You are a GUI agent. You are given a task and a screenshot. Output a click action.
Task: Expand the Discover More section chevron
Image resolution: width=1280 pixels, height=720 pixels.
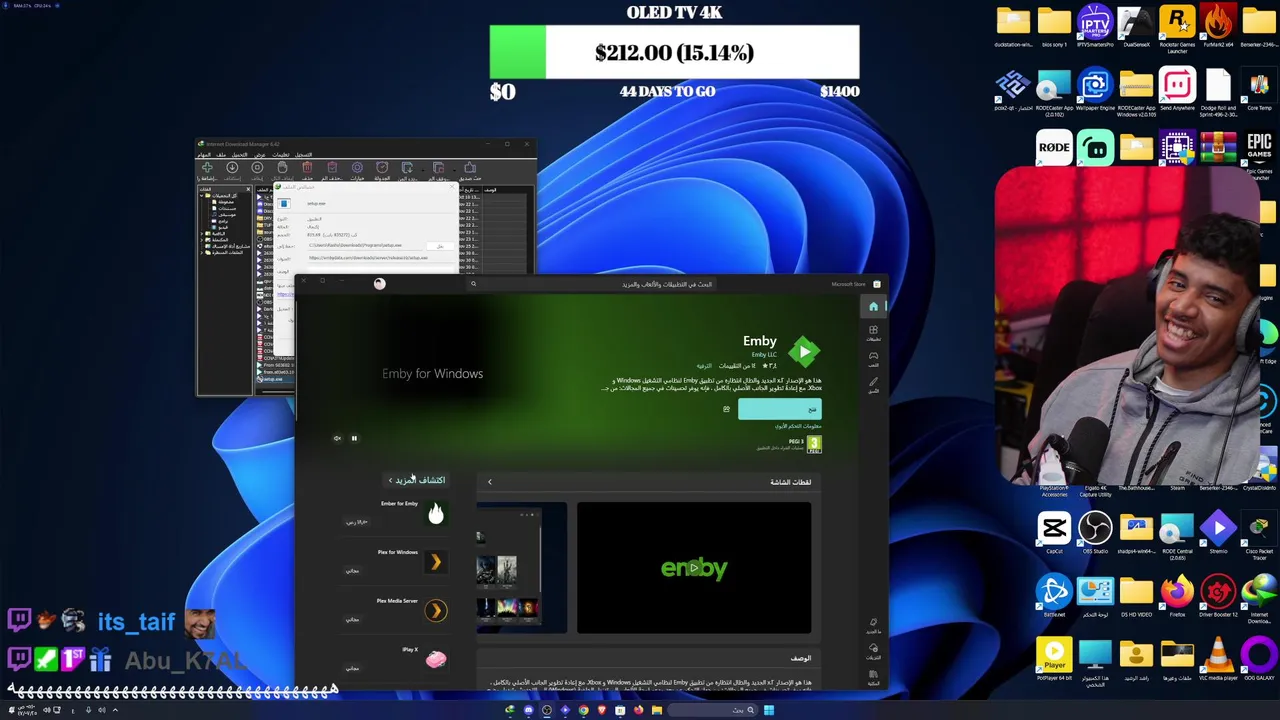tap(391, 481)
